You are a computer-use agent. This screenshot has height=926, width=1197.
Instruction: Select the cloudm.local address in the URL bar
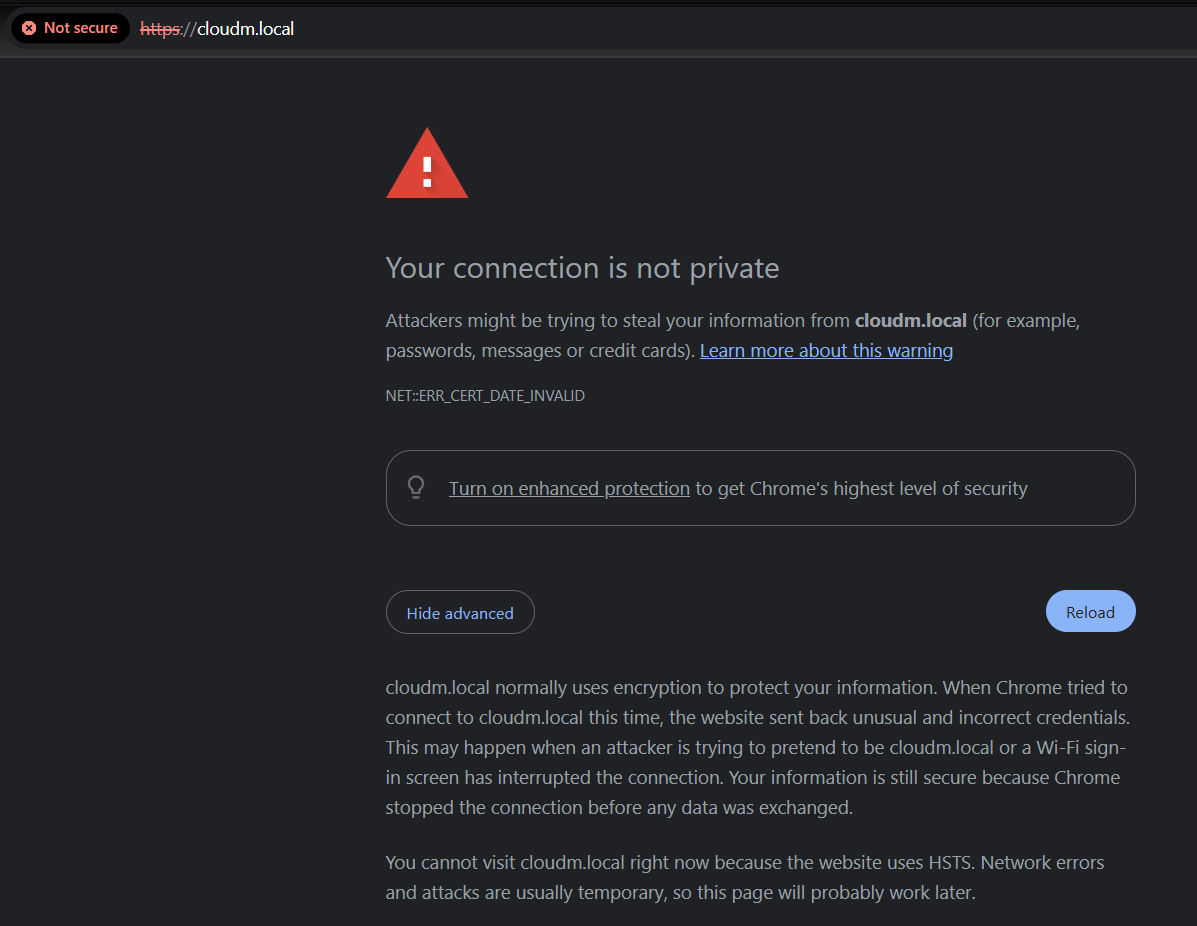[x=246, y=29]
